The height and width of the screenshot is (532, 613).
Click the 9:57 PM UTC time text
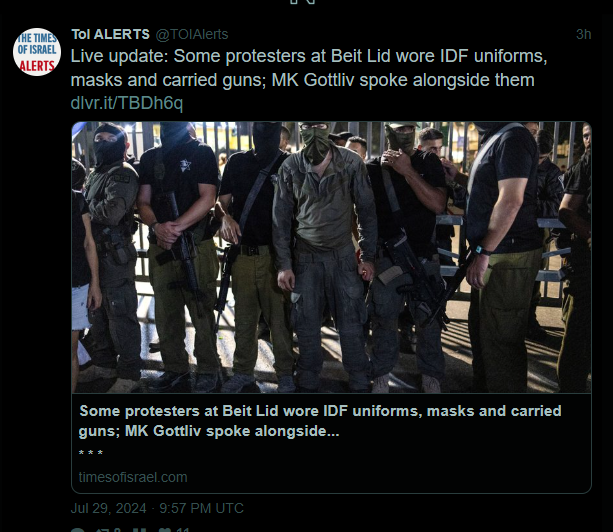(x=201, y=508)
